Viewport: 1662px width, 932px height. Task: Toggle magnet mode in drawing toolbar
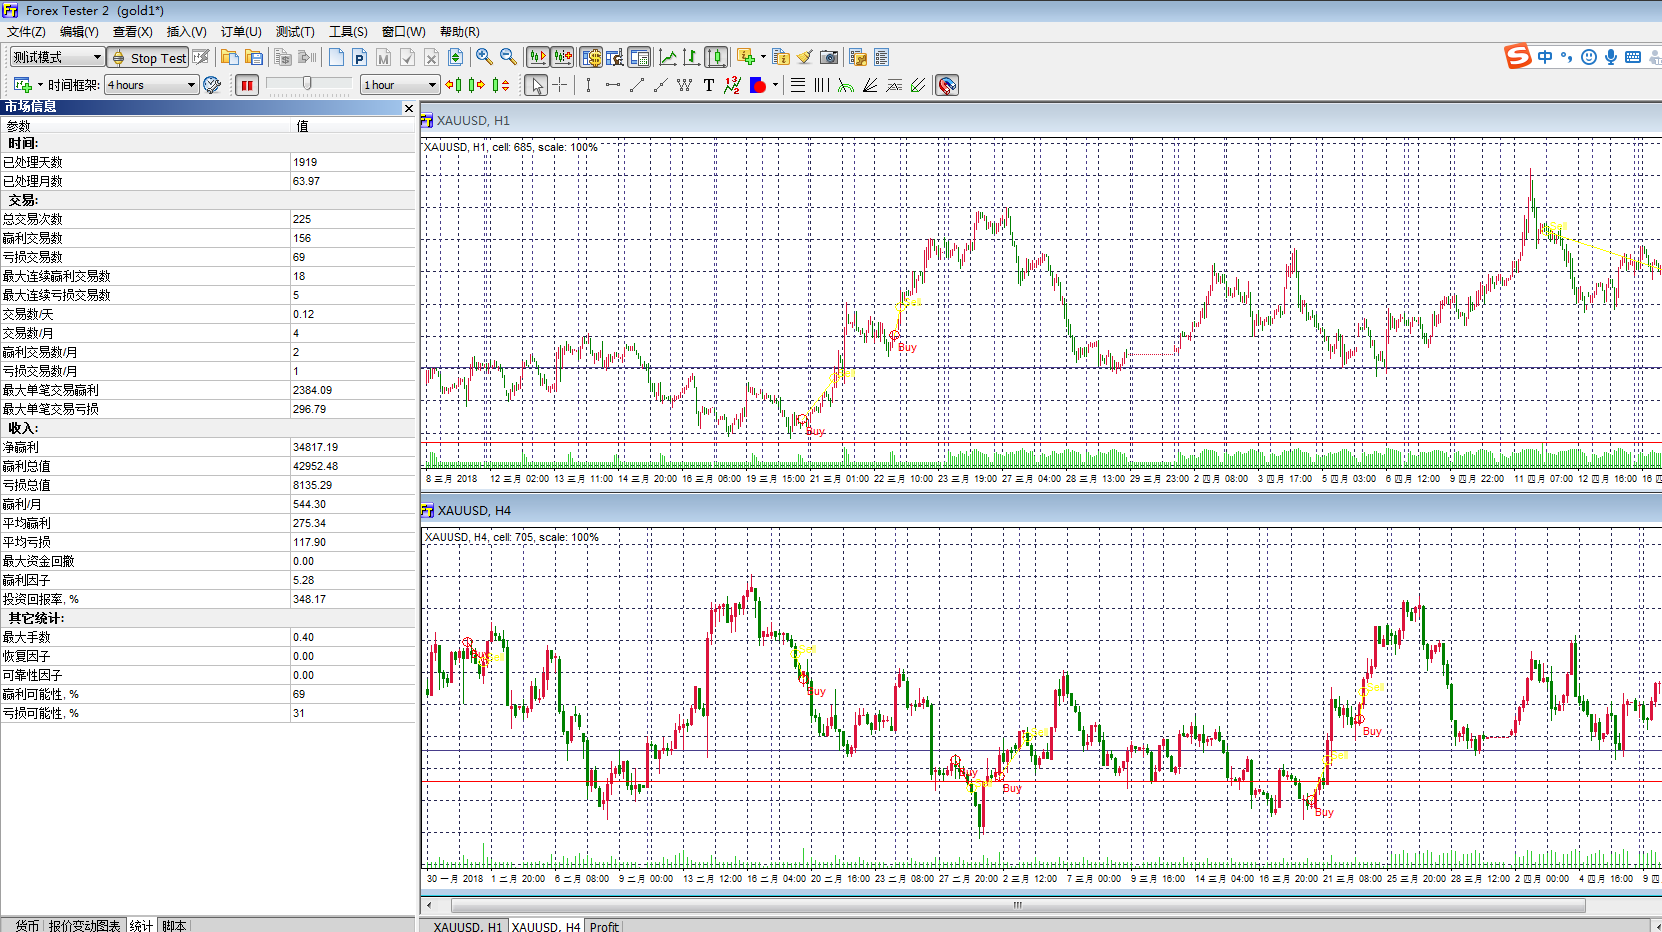[947, 85]
